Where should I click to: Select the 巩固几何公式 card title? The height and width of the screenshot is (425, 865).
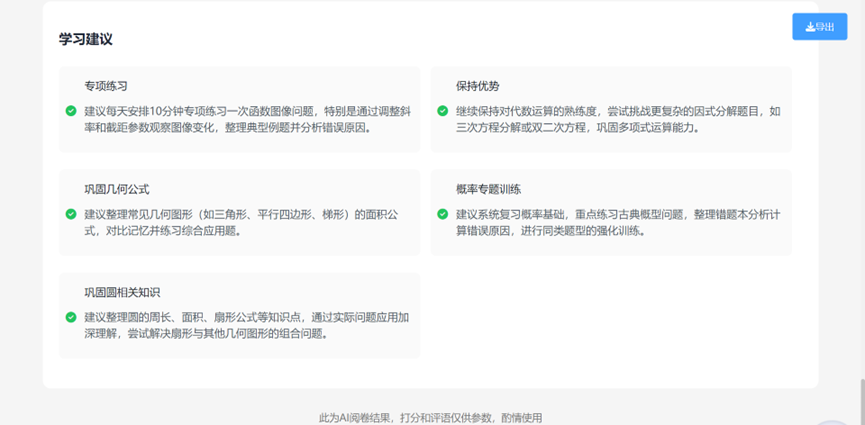117,190
